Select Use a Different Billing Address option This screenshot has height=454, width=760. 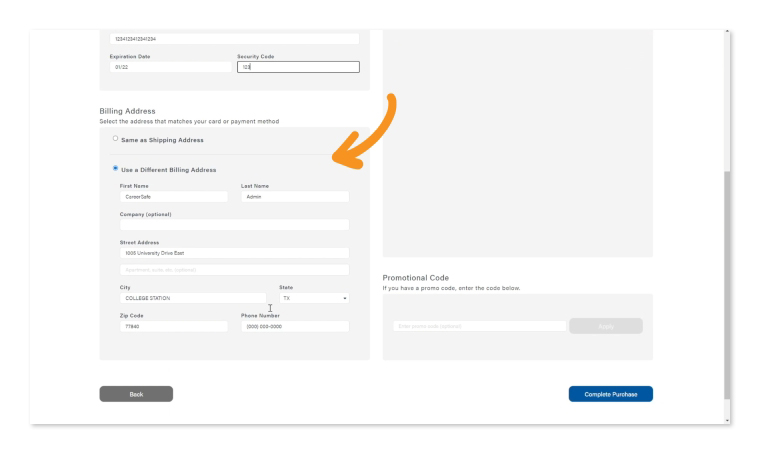click(115, 168)
